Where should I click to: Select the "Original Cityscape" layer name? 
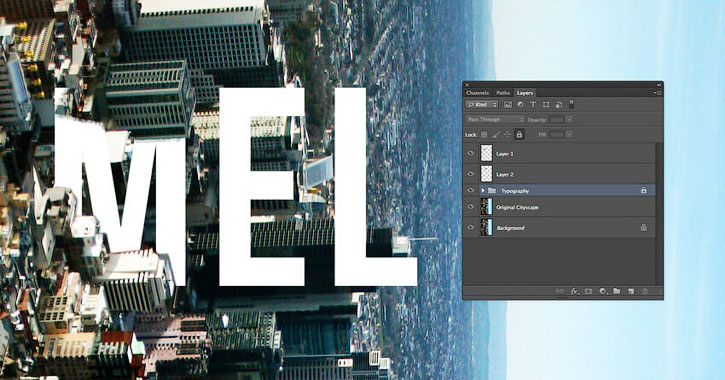coord(517,208)
